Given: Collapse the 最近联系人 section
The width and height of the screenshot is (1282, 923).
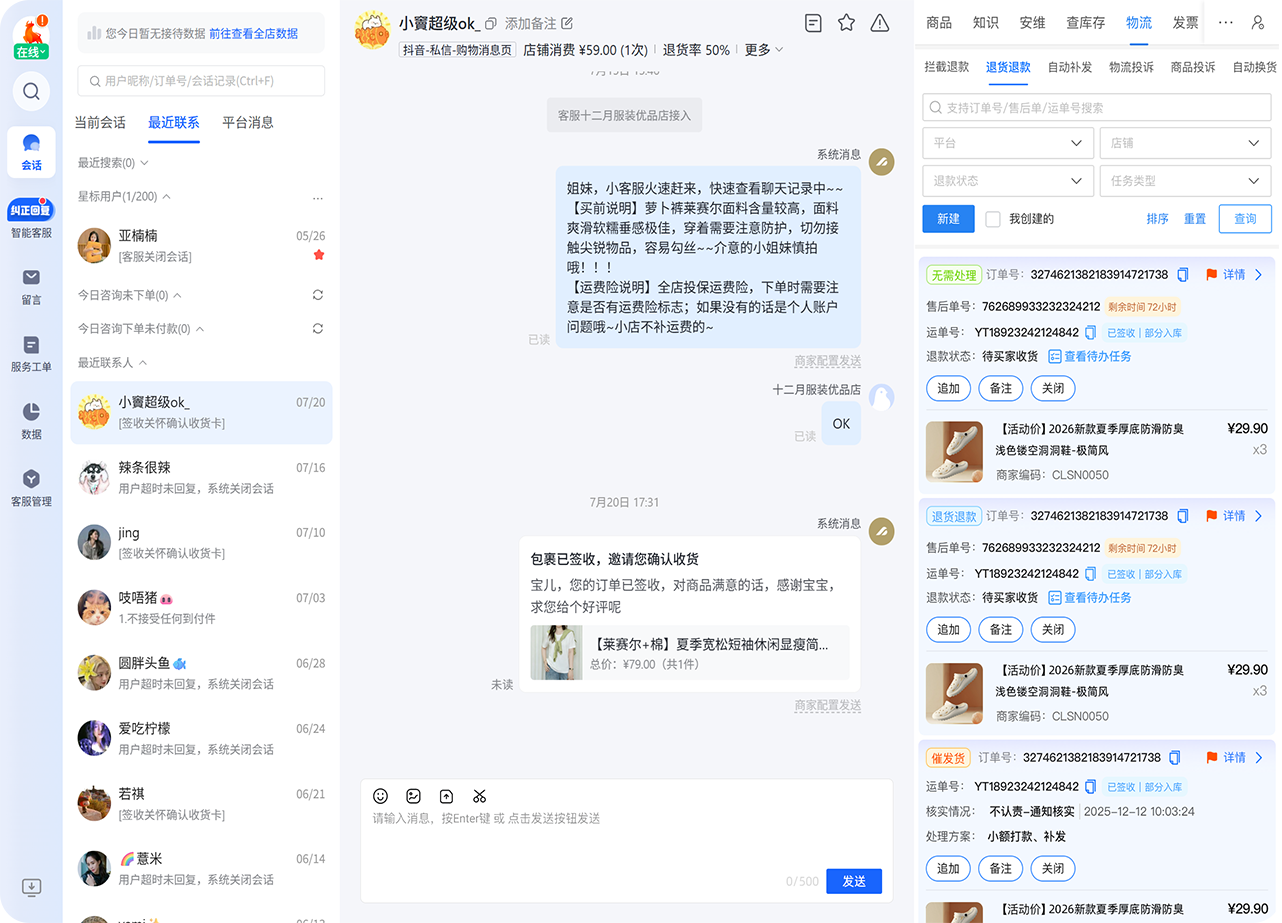Looking at the screenshot, I should point(113,362).
